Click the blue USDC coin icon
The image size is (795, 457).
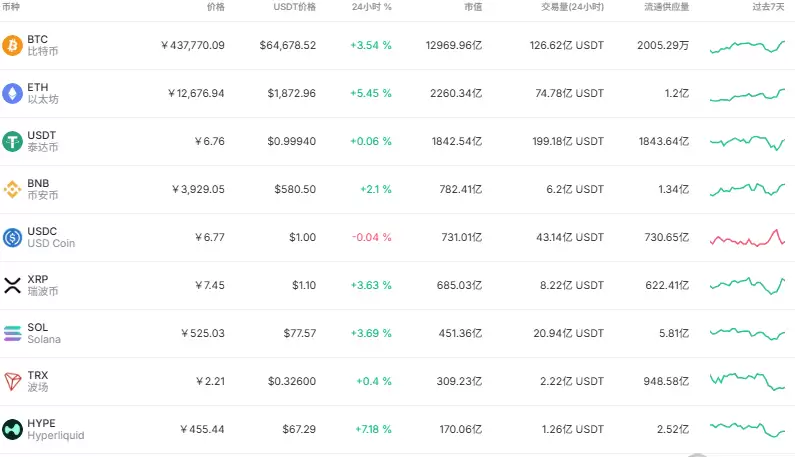click(x=12, y=237)
